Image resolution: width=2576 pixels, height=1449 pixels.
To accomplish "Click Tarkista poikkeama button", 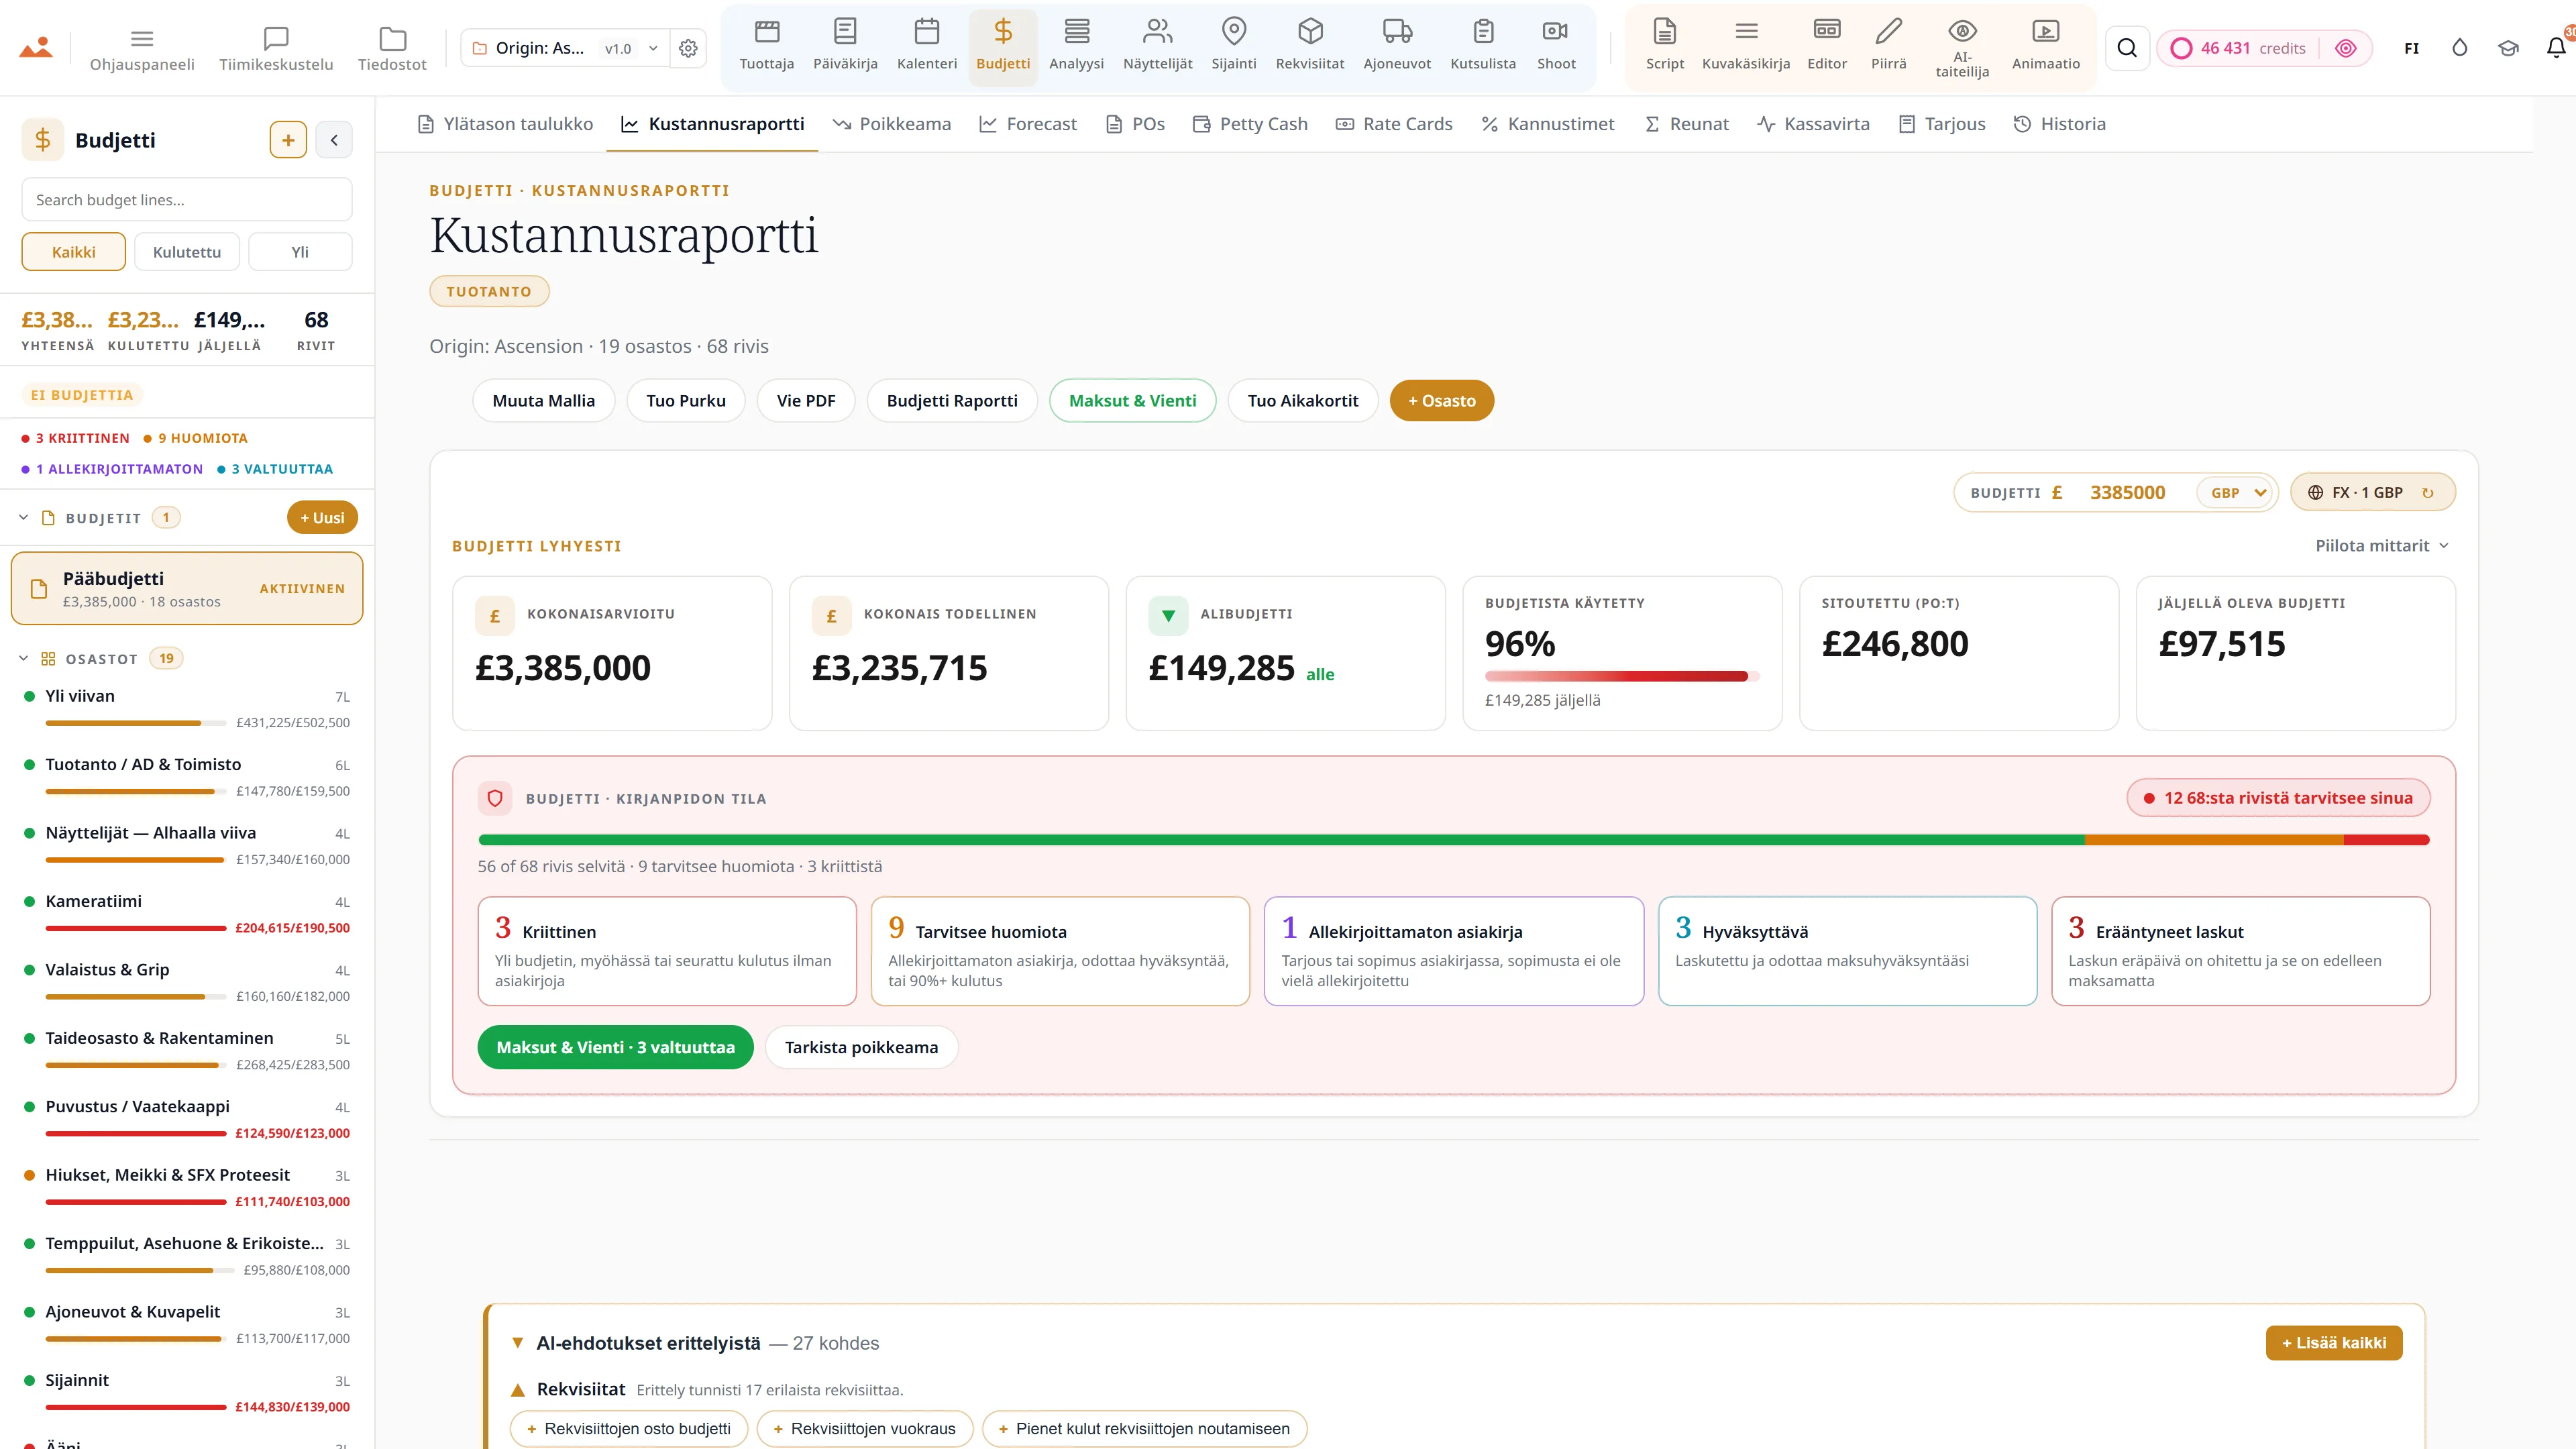I will coord(861,1047).
